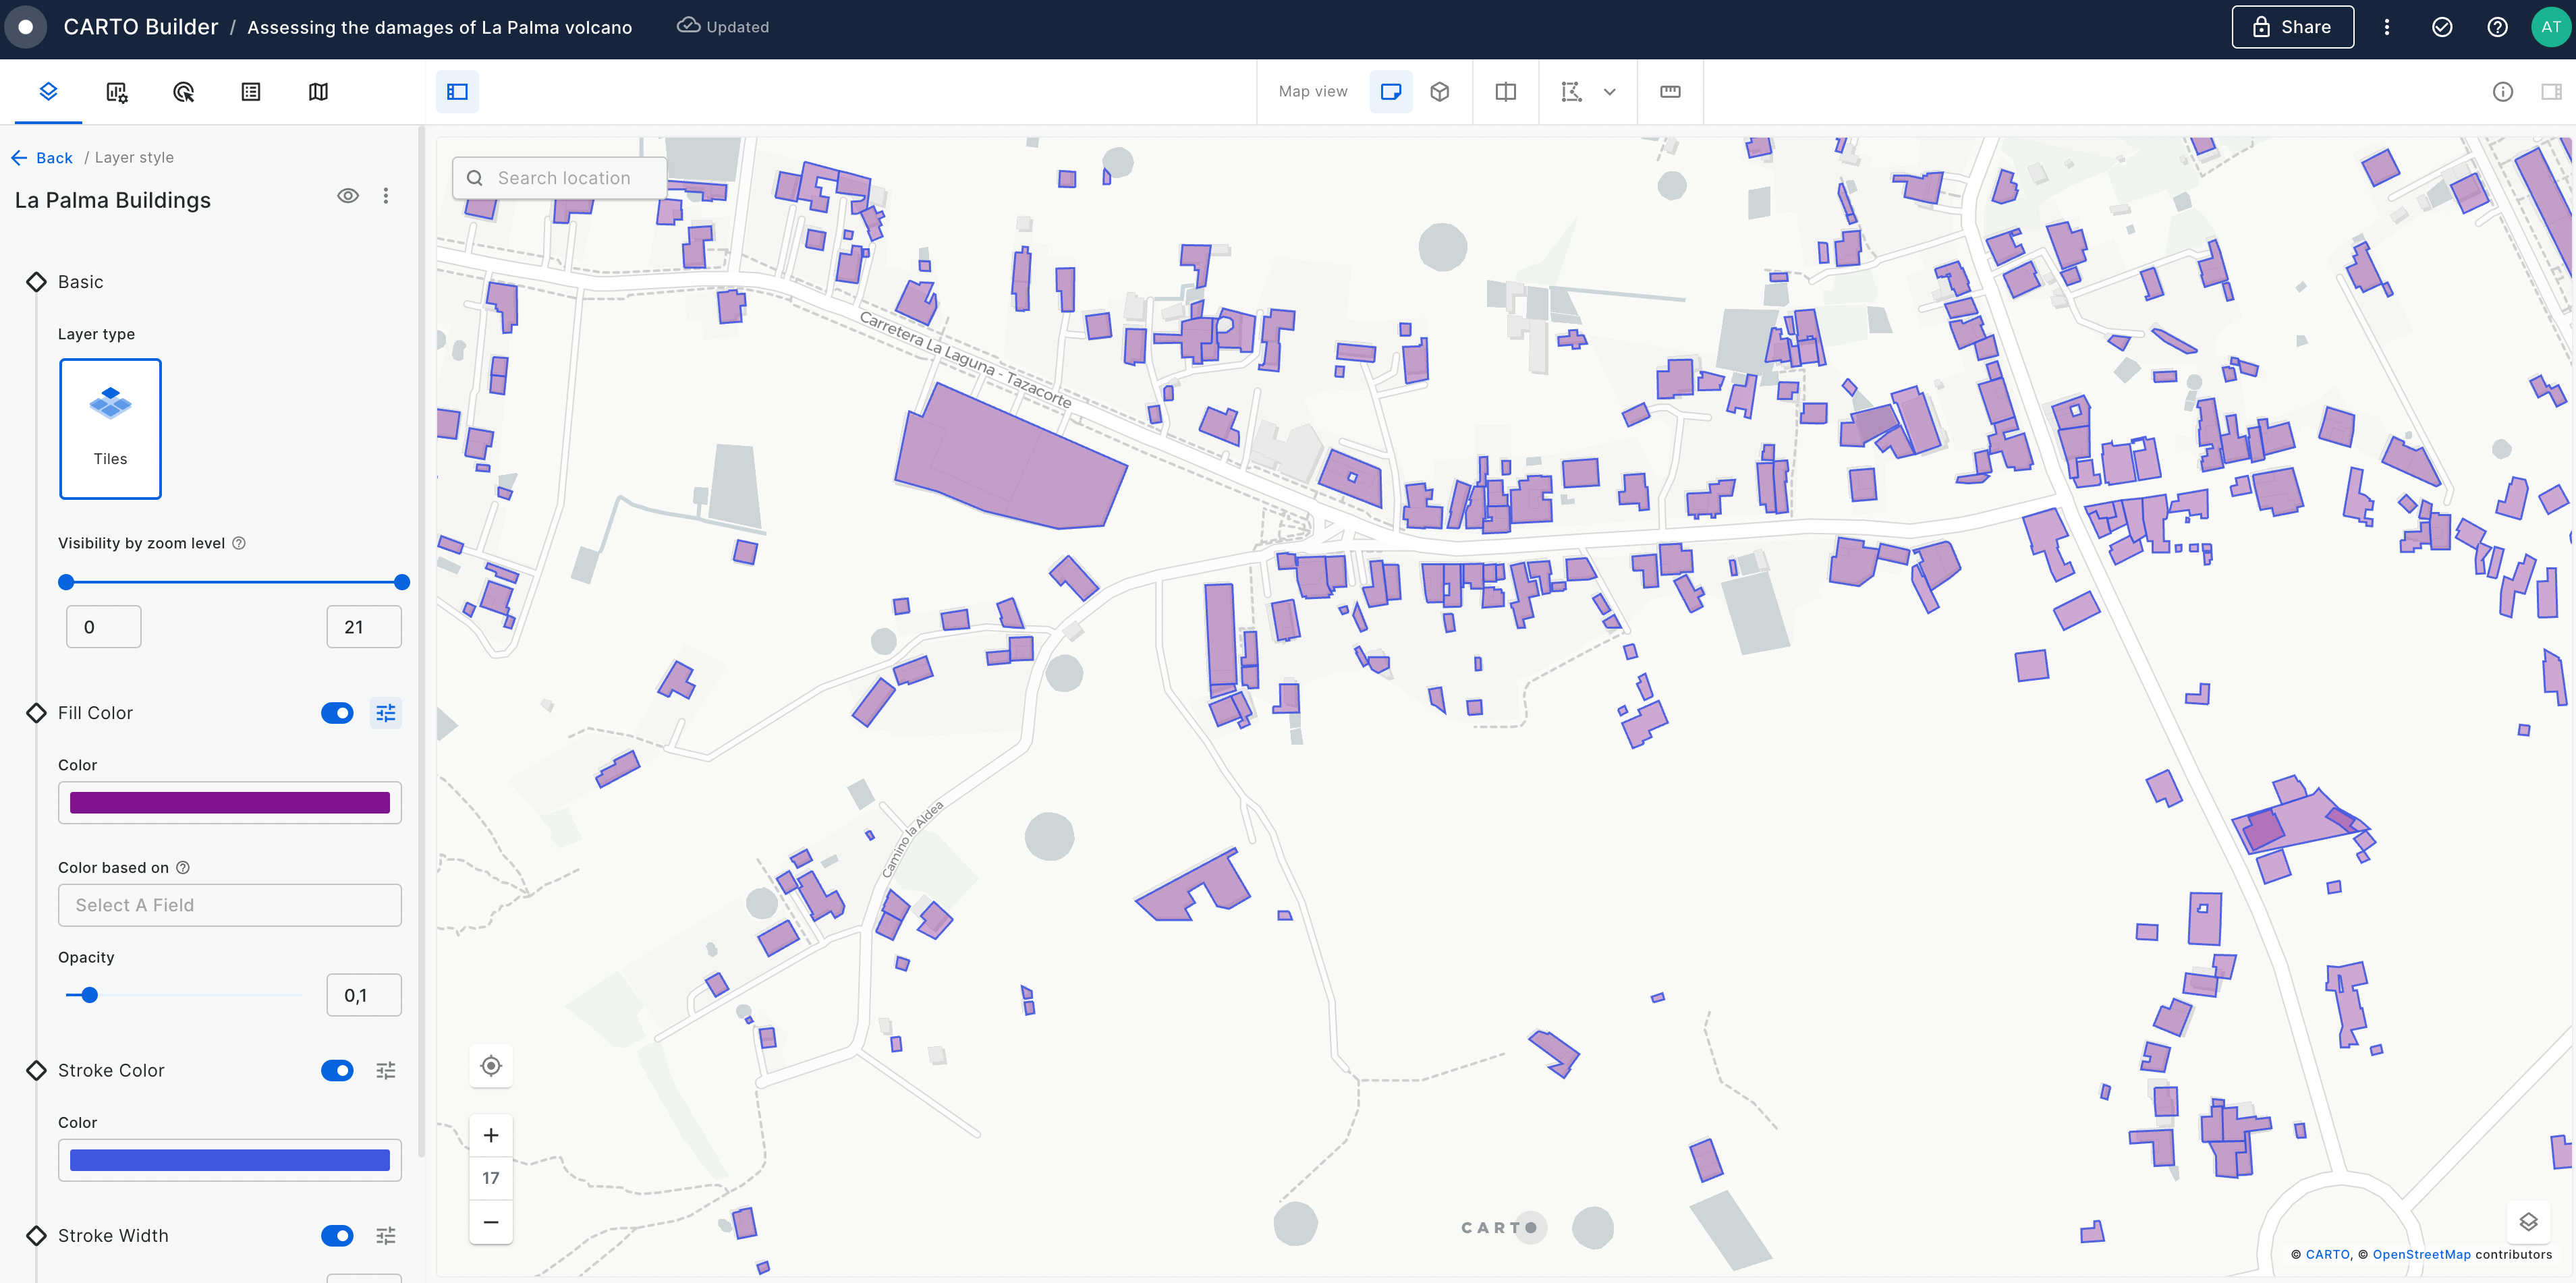Toggle the right panel icon

[2551, 92]
